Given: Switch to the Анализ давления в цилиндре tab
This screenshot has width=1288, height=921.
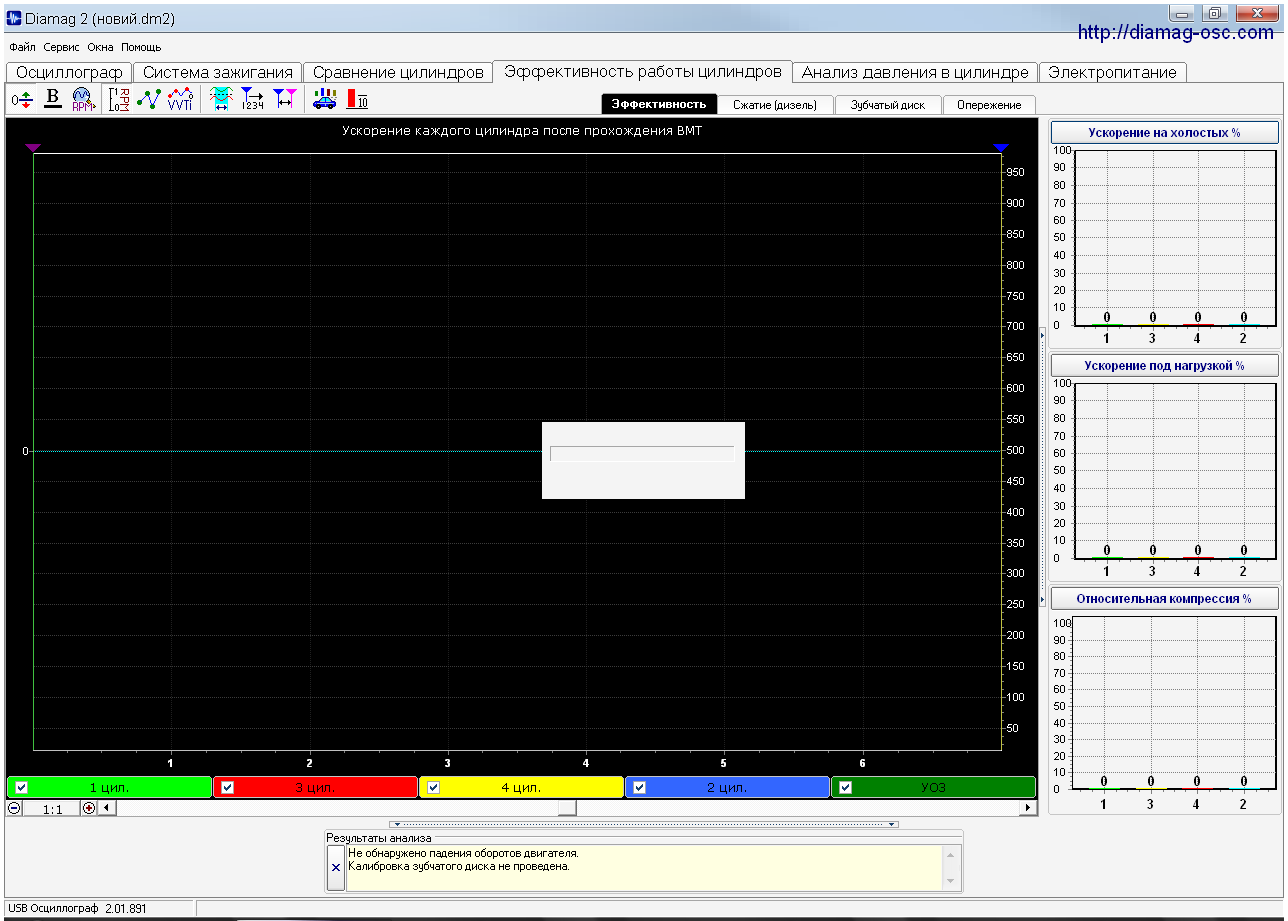Looking at the screenshot, I should 915,72.
